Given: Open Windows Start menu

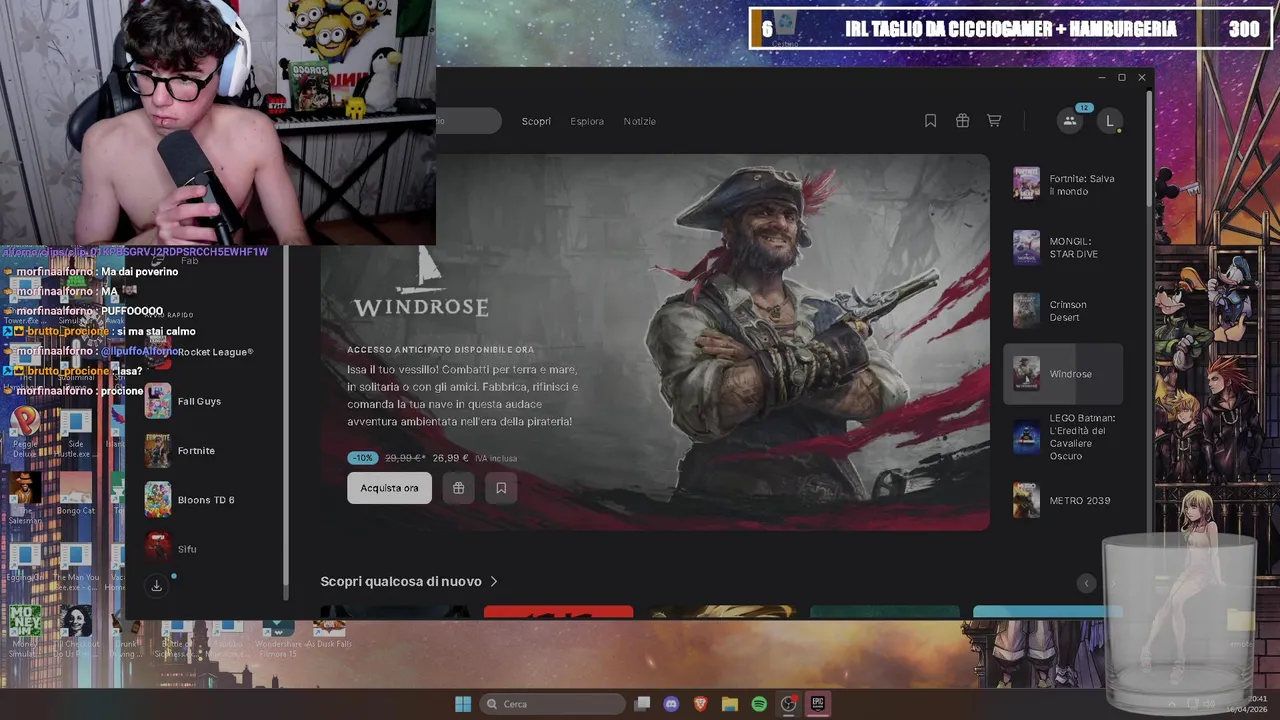Looking at the screenshot, I should tap(463, 704).
